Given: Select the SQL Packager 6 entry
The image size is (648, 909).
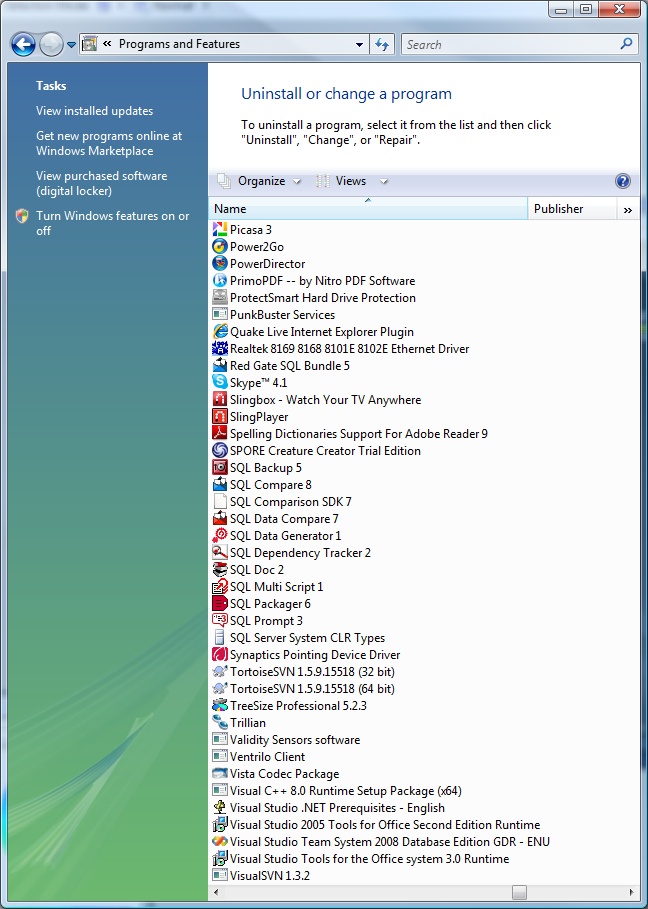Looking at the screenshot, I should [262, 603].
